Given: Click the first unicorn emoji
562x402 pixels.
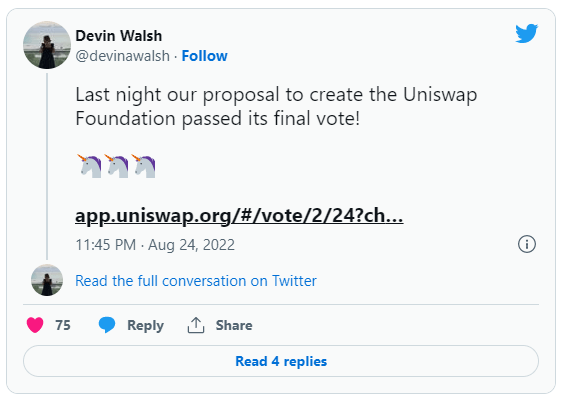Looking at the screenshot, I should pos(89,166).
